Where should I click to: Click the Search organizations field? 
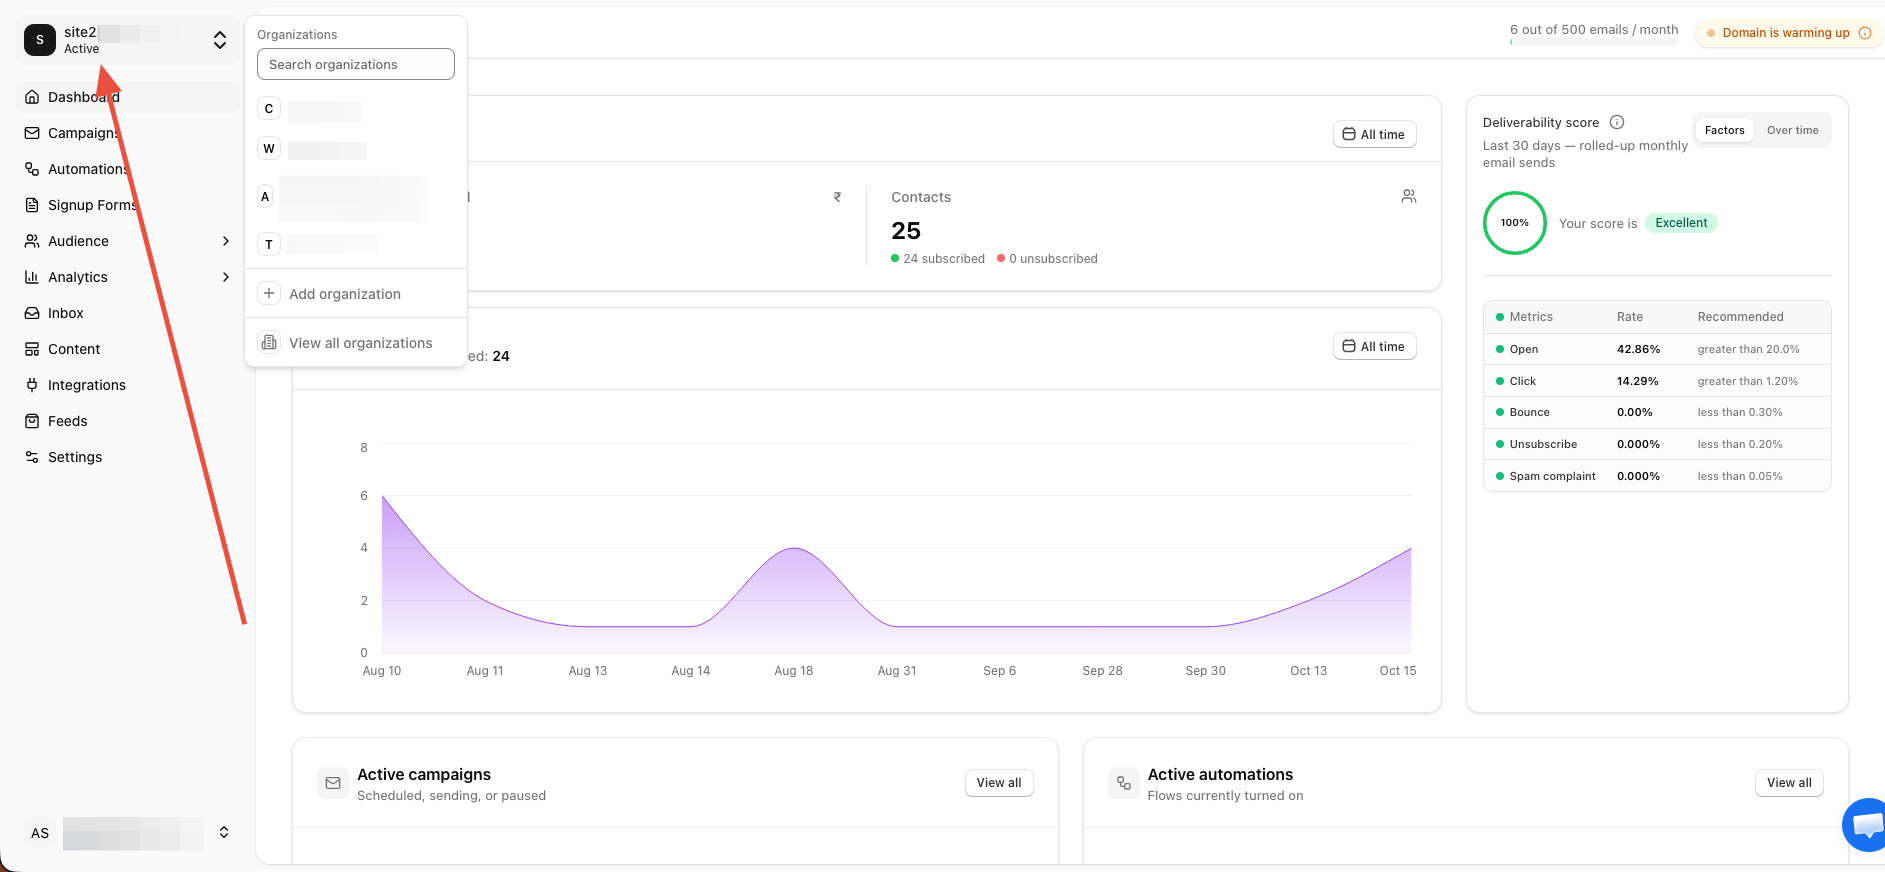(x=356, y=64)
